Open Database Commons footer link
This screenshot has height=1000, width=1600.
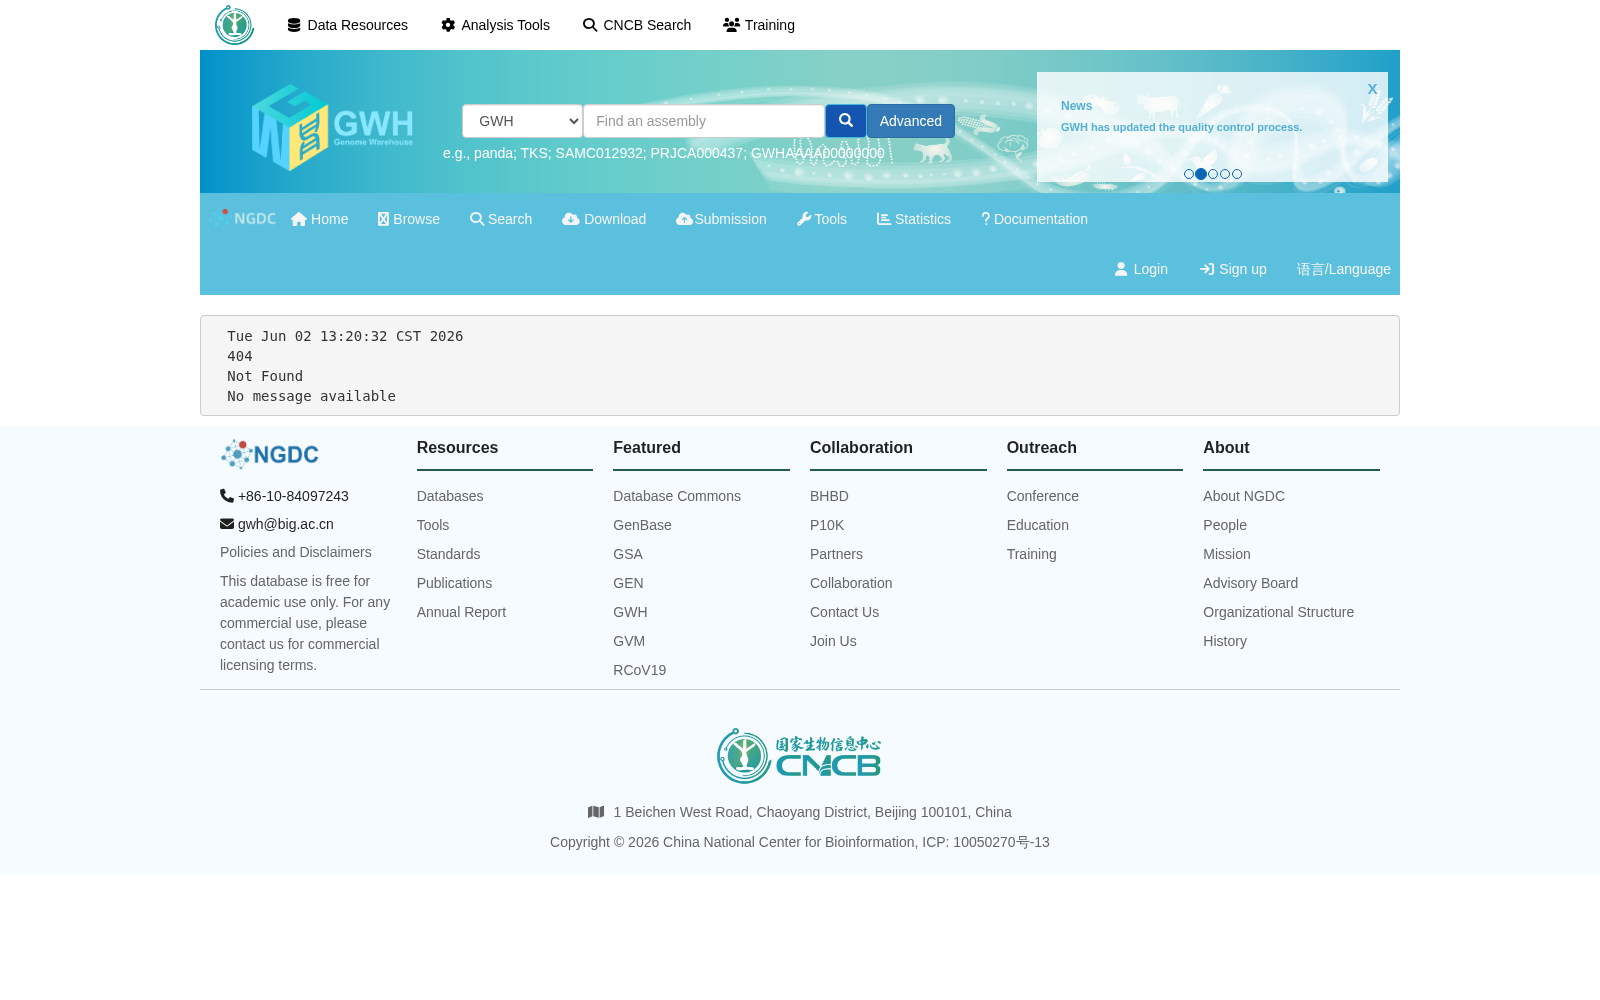coord(677,496)
